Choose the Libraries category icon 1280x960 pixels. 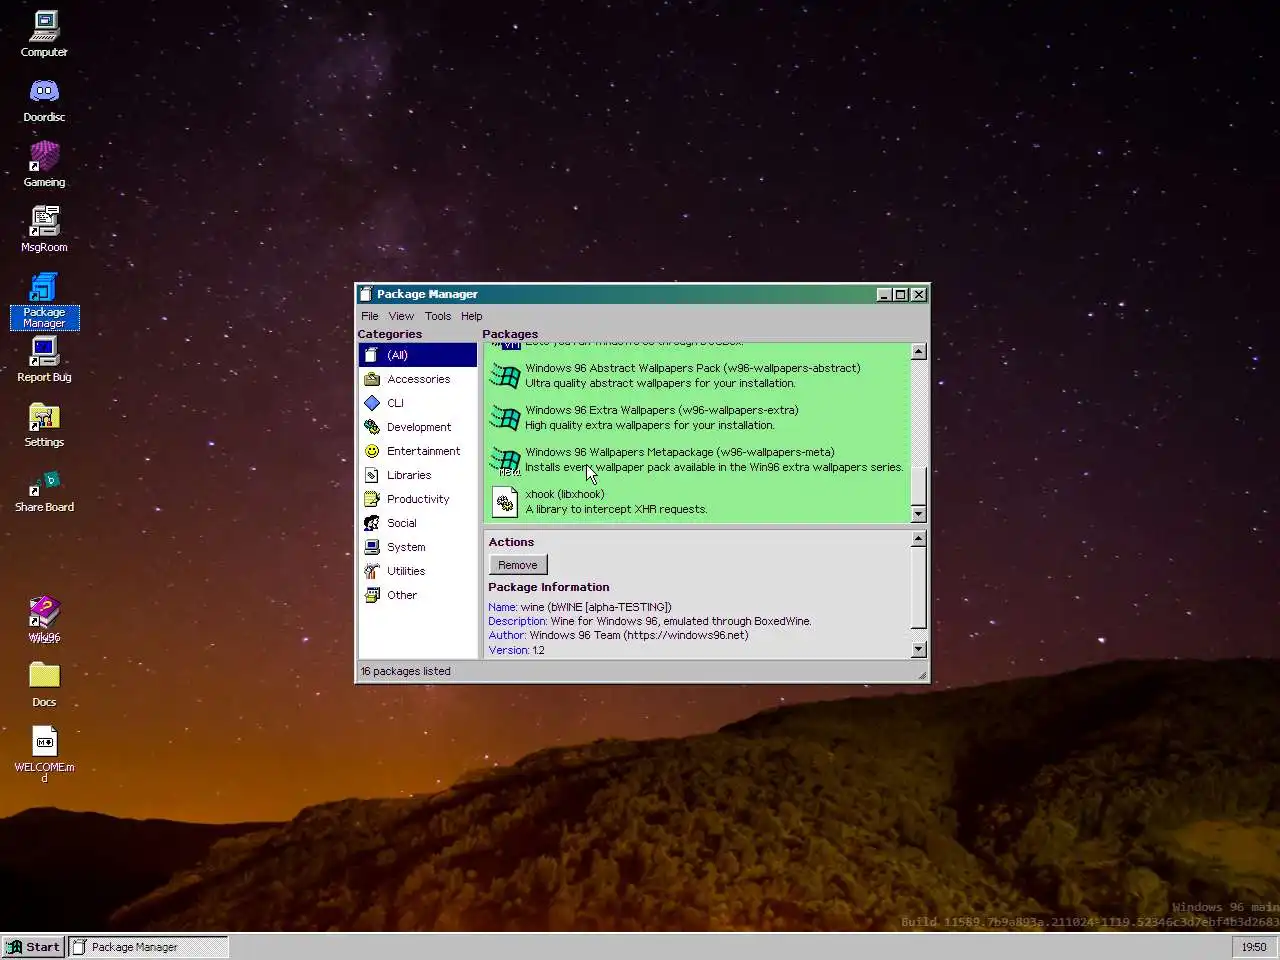tap(372, 475)
